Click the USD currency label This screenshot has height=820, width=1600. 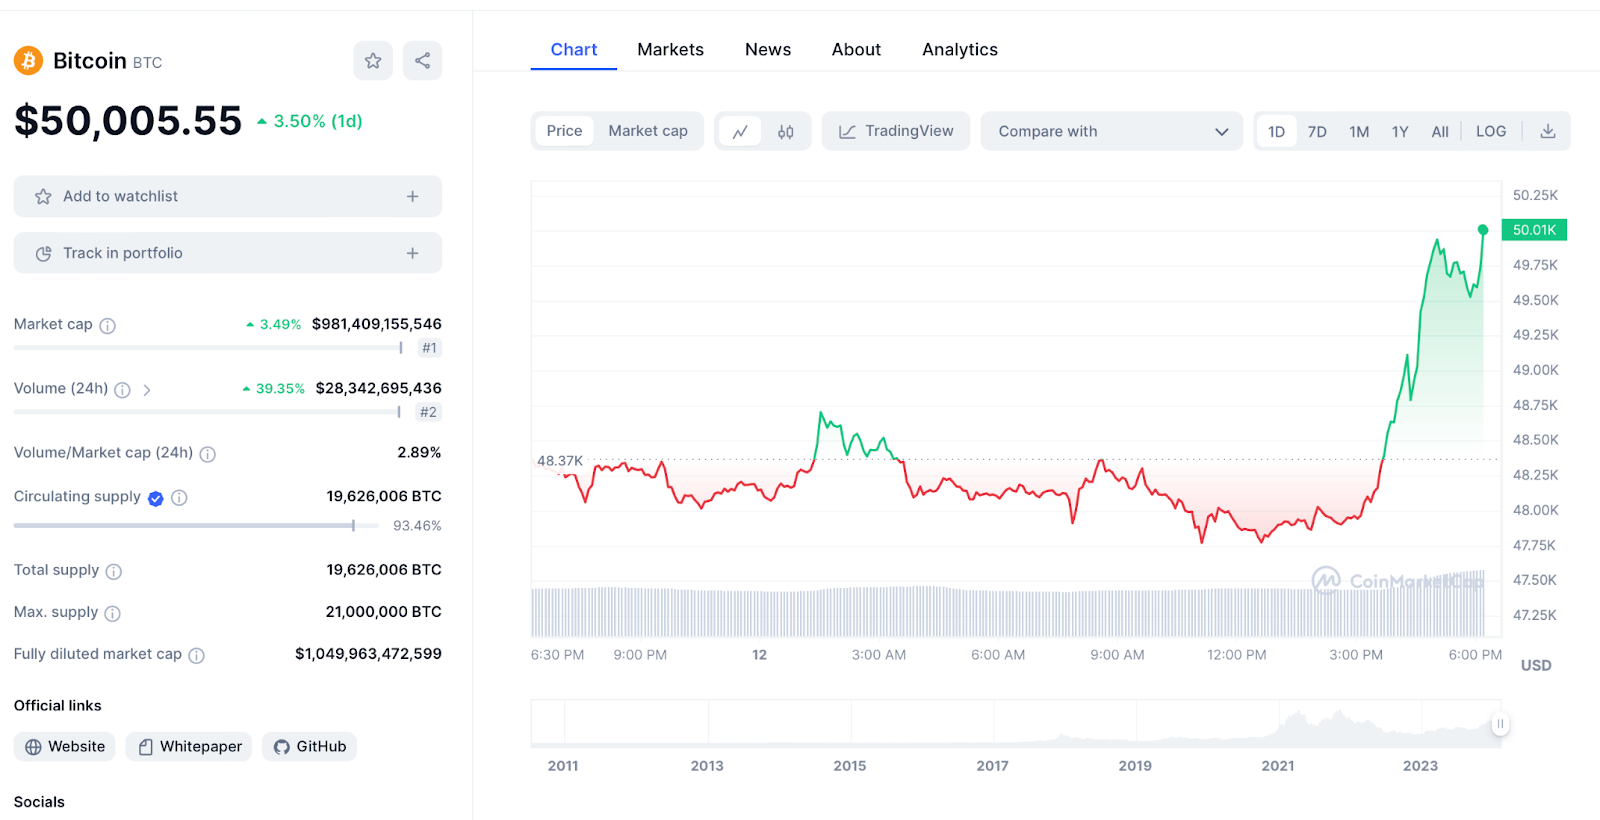point(1536,665)
